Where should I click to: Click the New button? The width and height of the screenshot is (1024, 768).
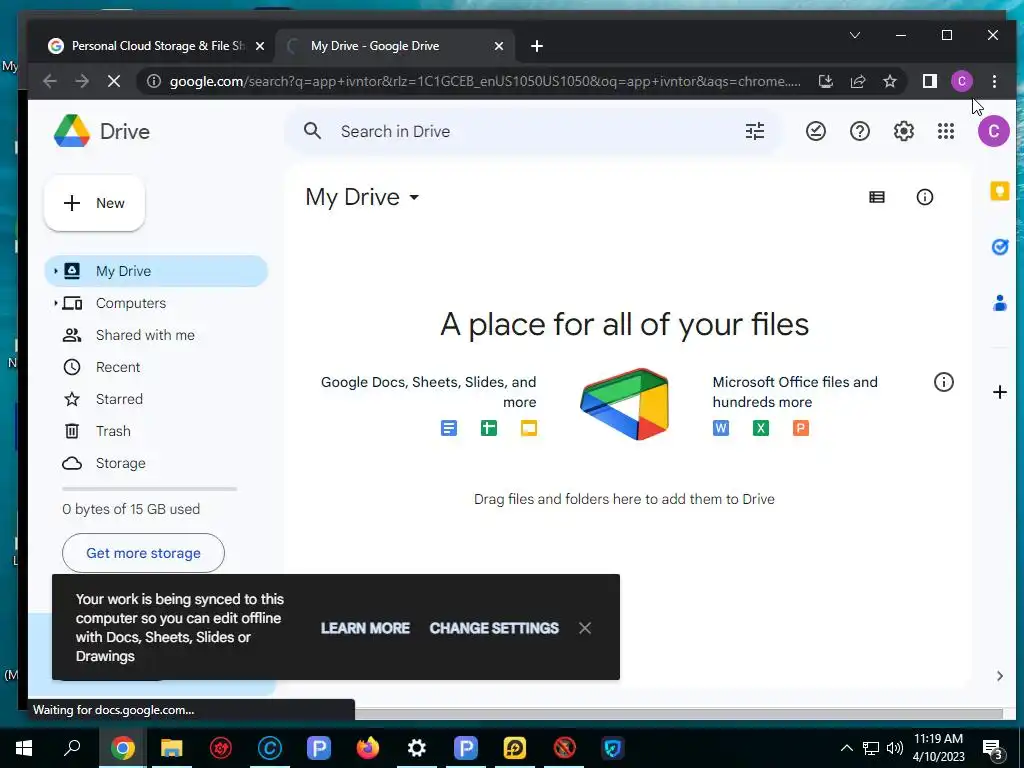coord(94,203)
